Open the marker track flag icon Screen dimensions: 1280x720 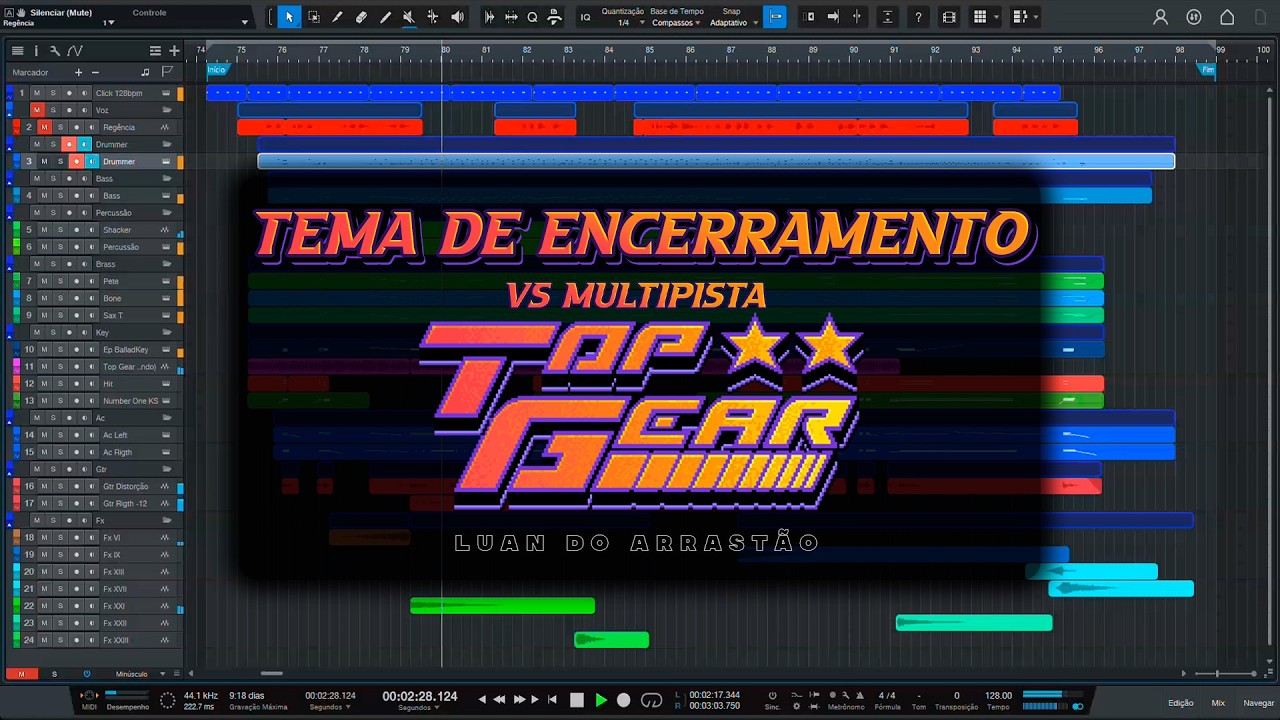(167, 72)
